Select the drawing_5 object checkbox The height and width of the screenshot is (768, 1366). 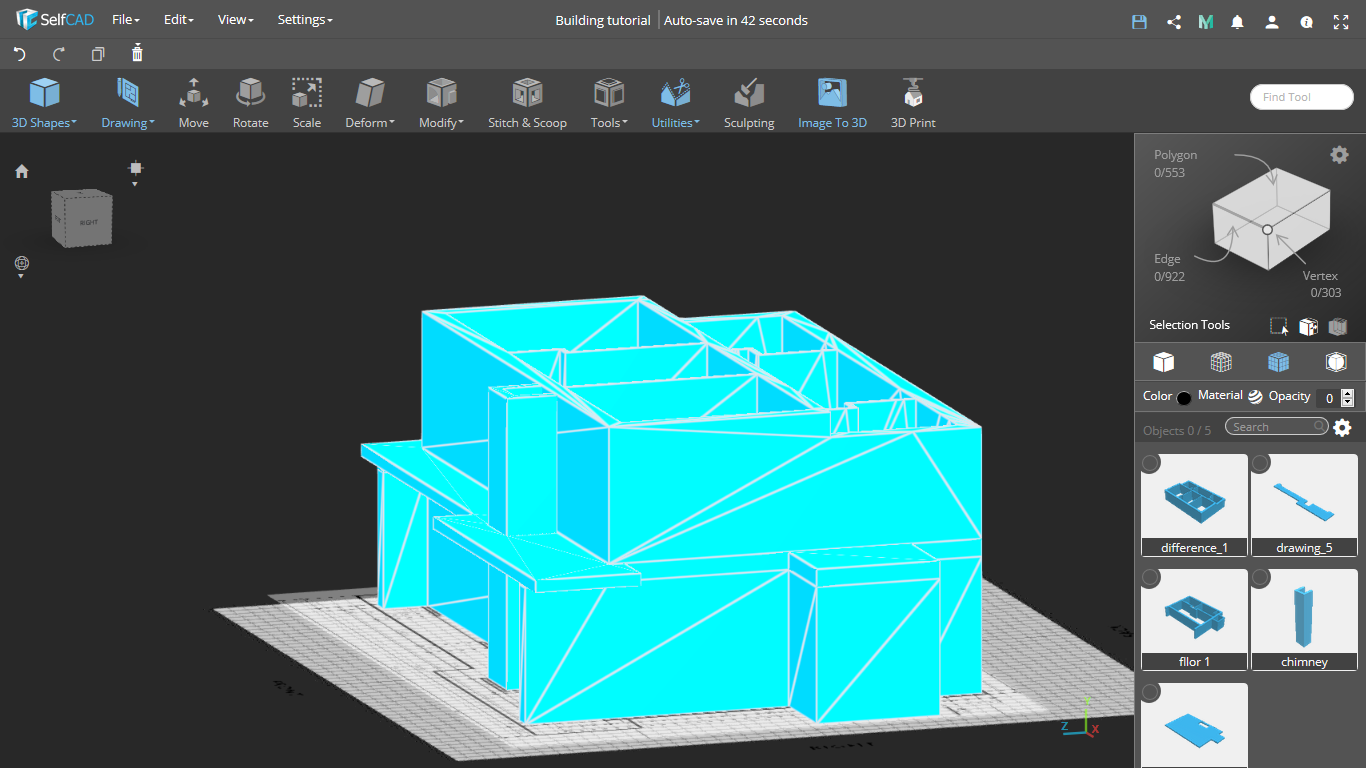1261,463
